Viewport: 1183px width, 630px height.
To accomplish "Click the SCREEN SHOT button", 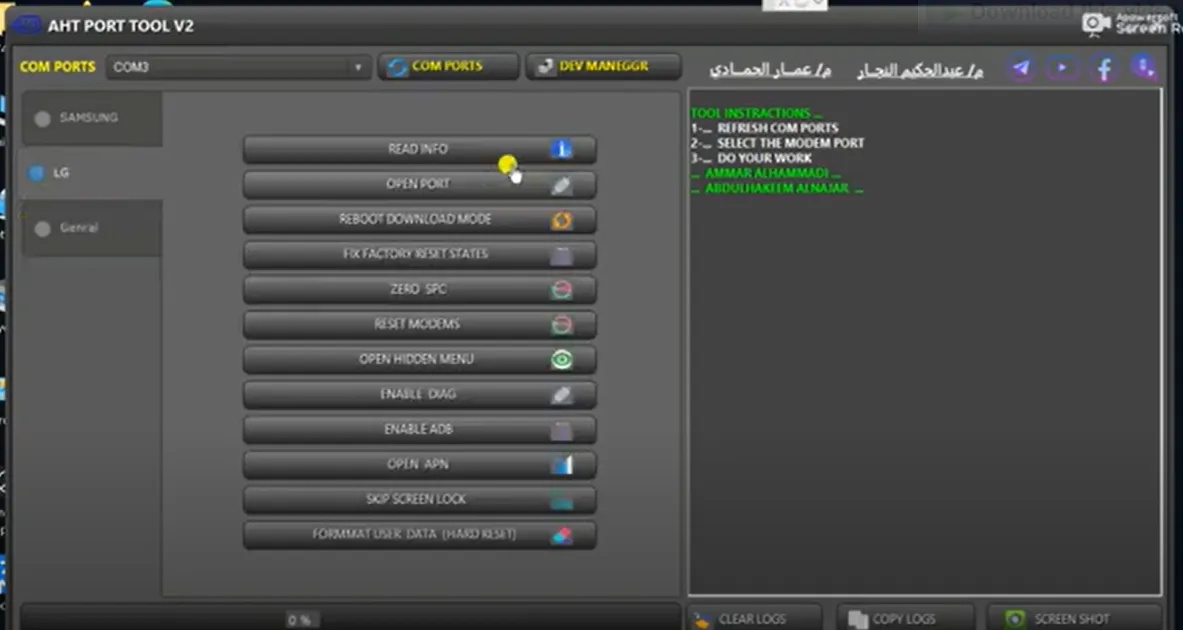I will 1074,619.
